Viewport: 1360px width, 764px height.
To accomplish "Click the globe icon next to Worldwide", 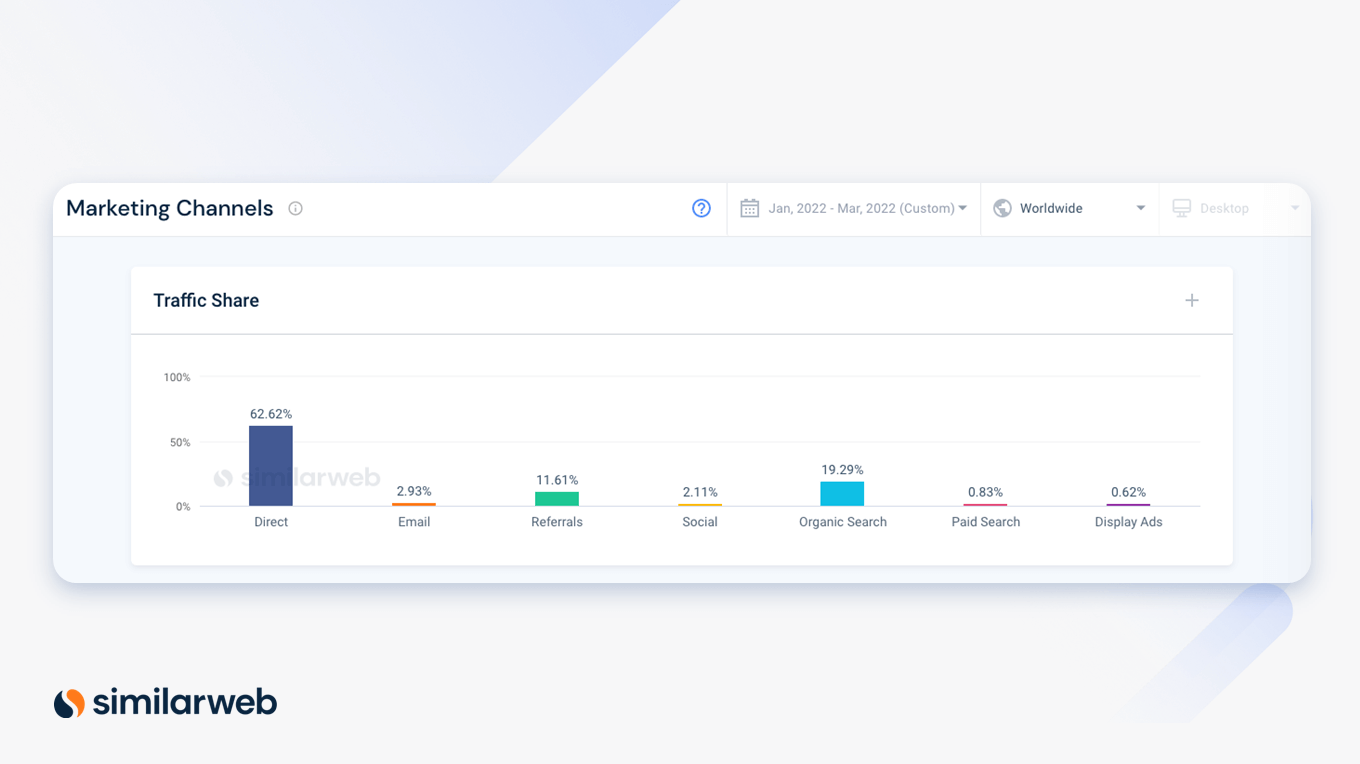I will point(1001,208).
